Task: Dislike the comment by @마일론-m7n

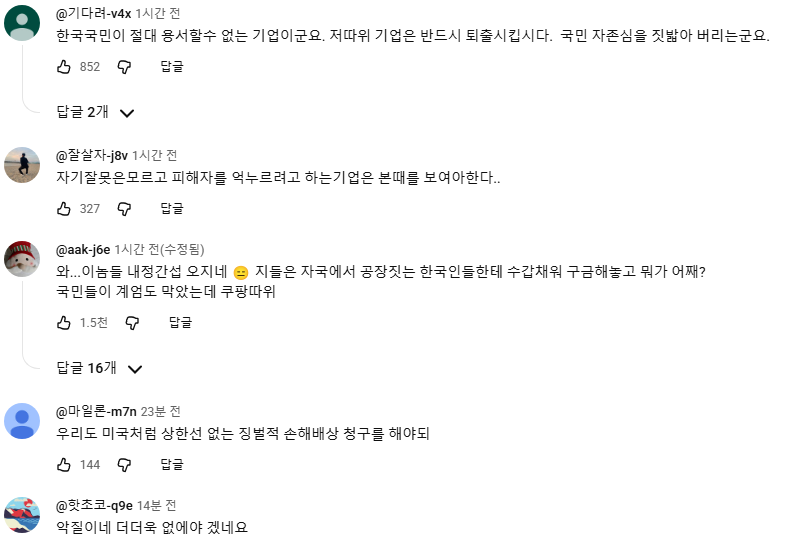Action: pyautogui.click(x=124, y=465)
